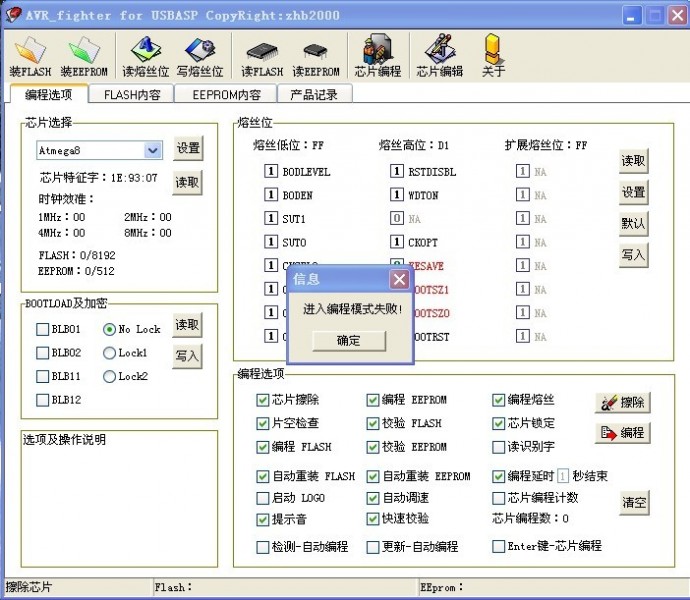Screen dimensions: 690x600
Task: Click the 选项及操作说明 description text area
Action: pos(119,498)
